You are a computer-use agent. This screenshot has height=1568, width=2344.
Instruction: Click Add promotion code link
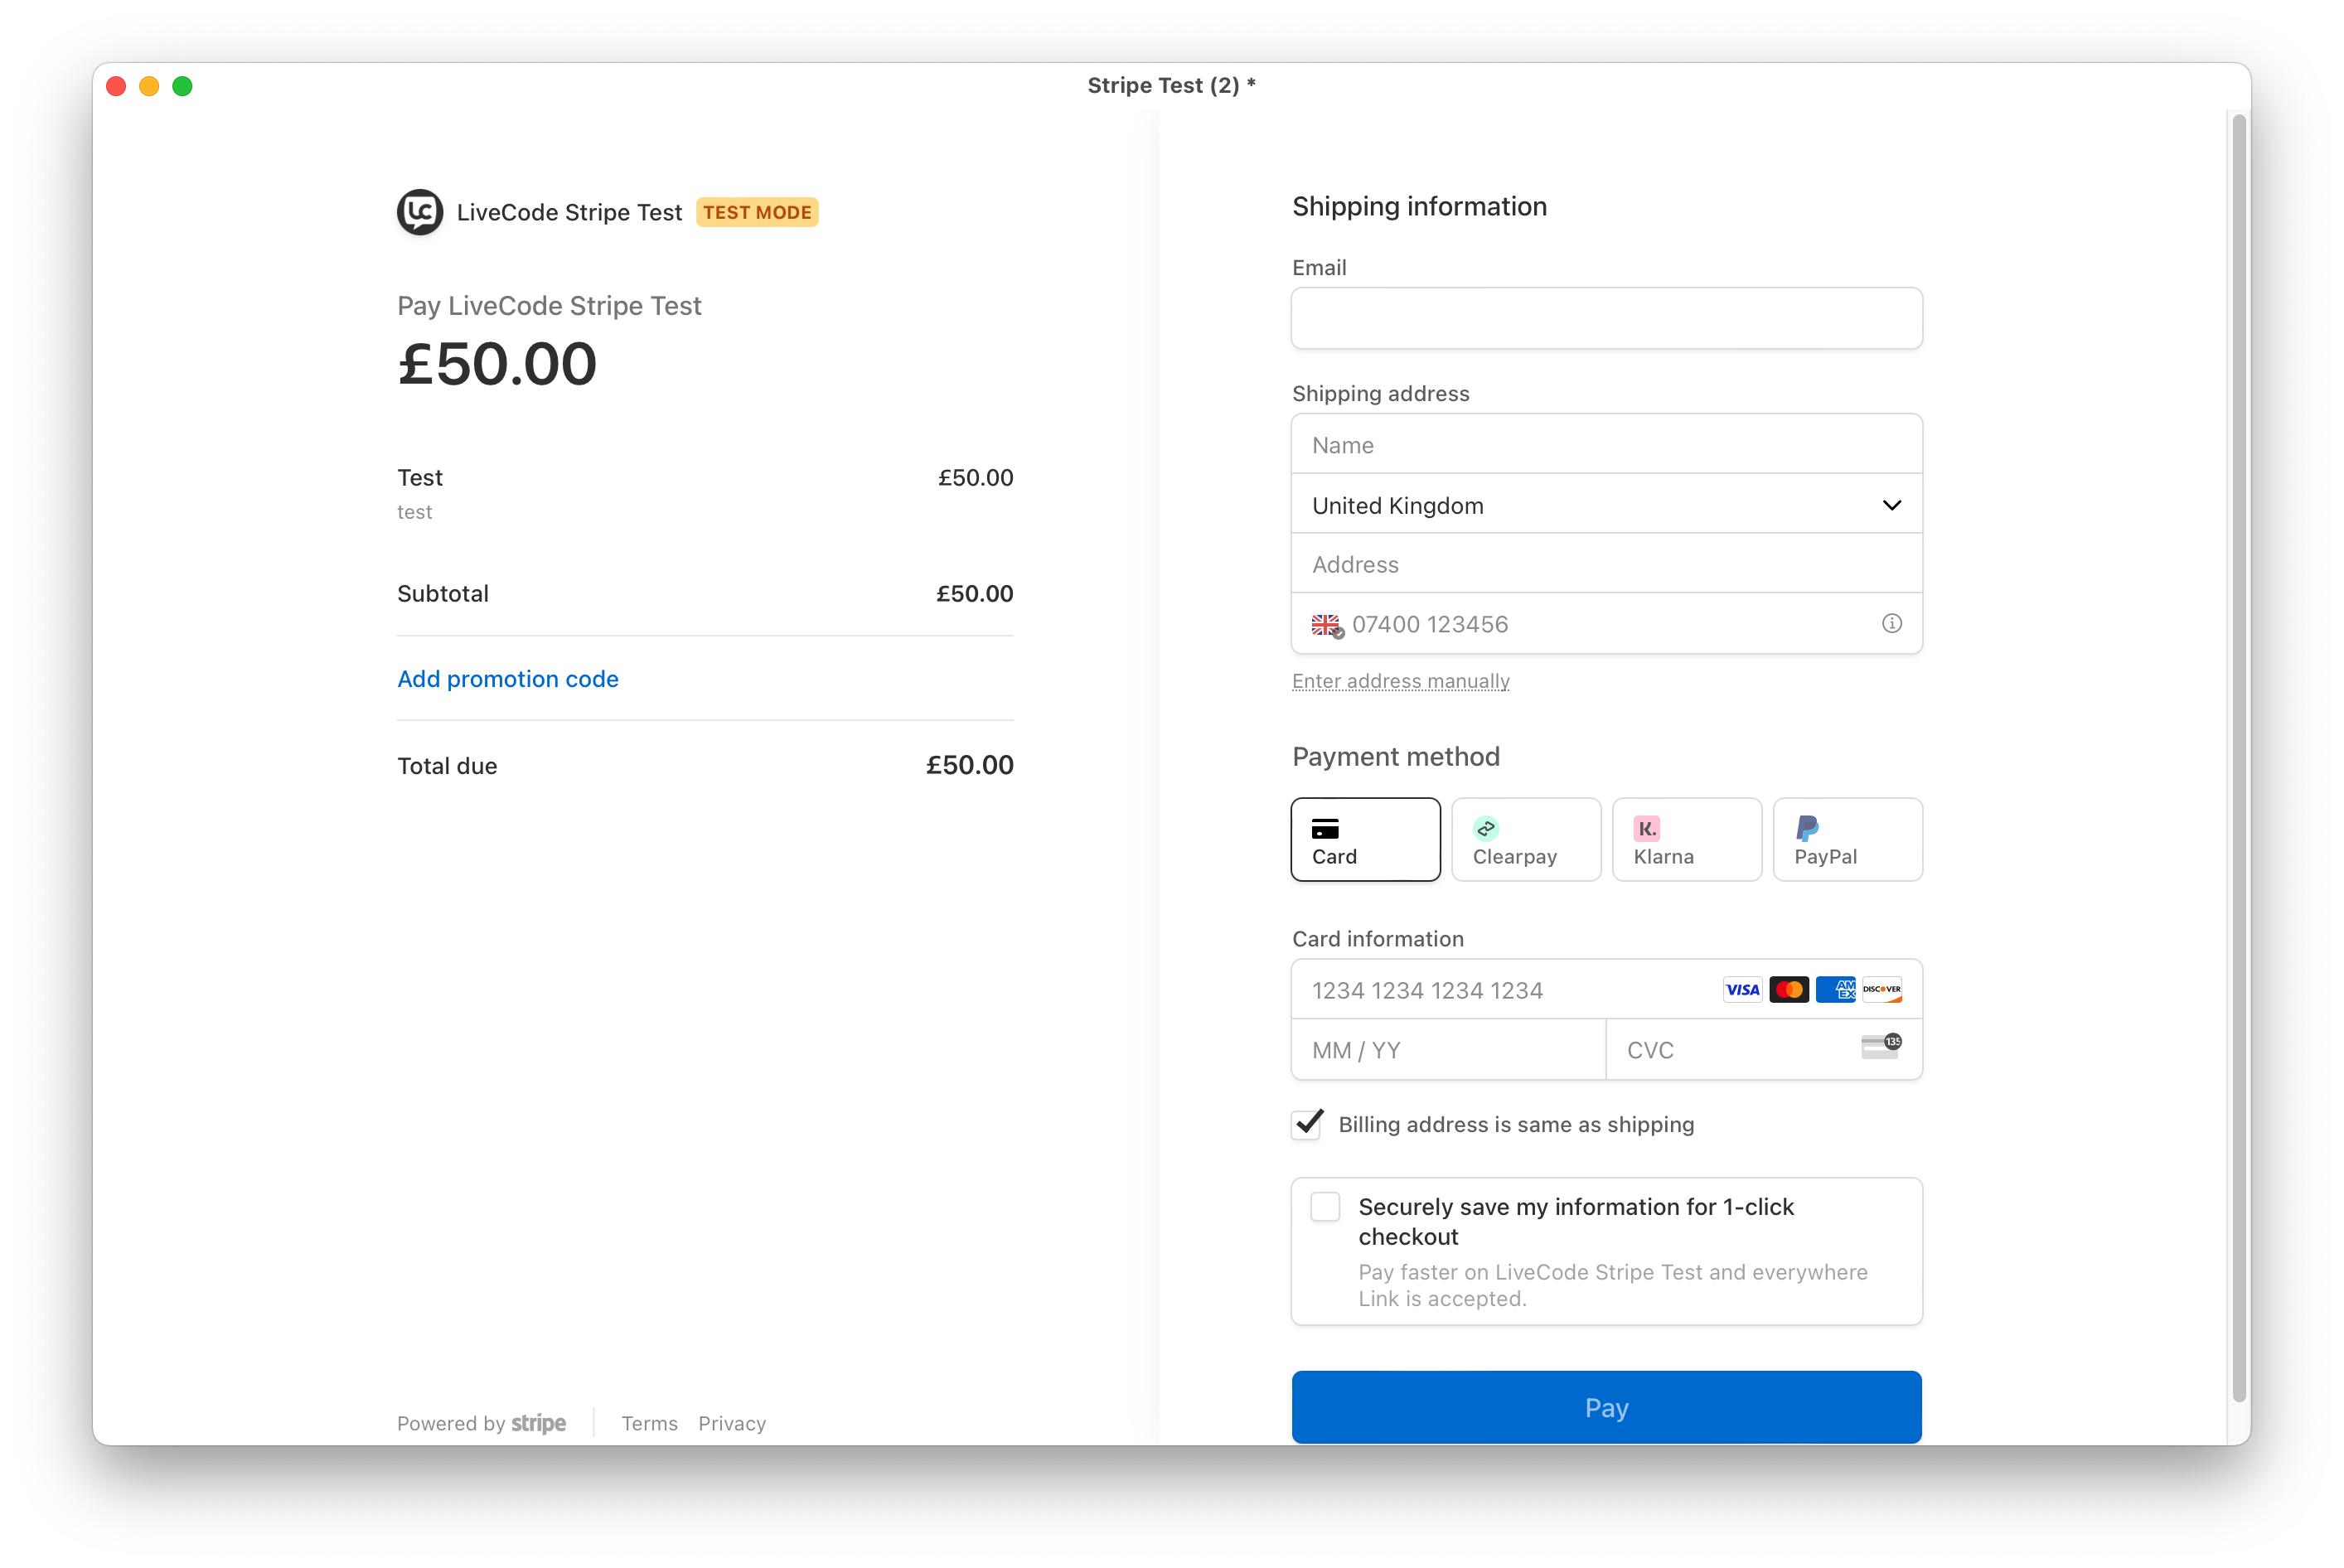click(508, 679)
